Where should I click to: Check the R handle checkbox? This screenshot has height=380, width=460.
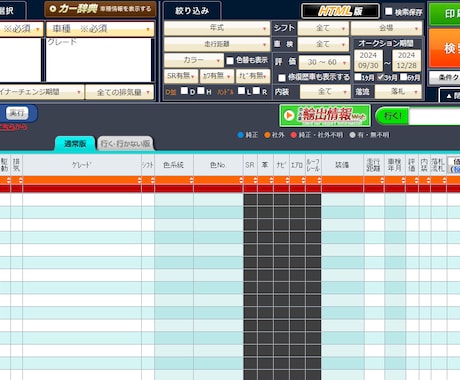pyautogui.click(x=256, y=91)
